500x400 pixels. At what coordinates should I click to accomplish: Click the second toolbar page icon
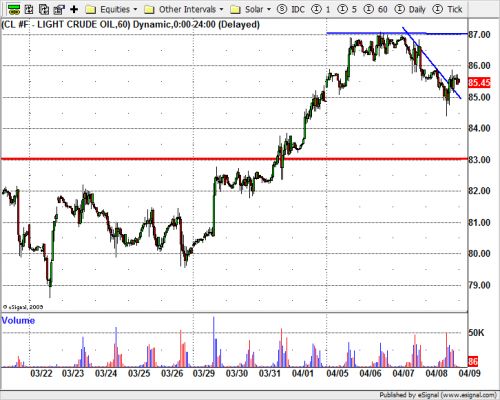coord(29,9)
